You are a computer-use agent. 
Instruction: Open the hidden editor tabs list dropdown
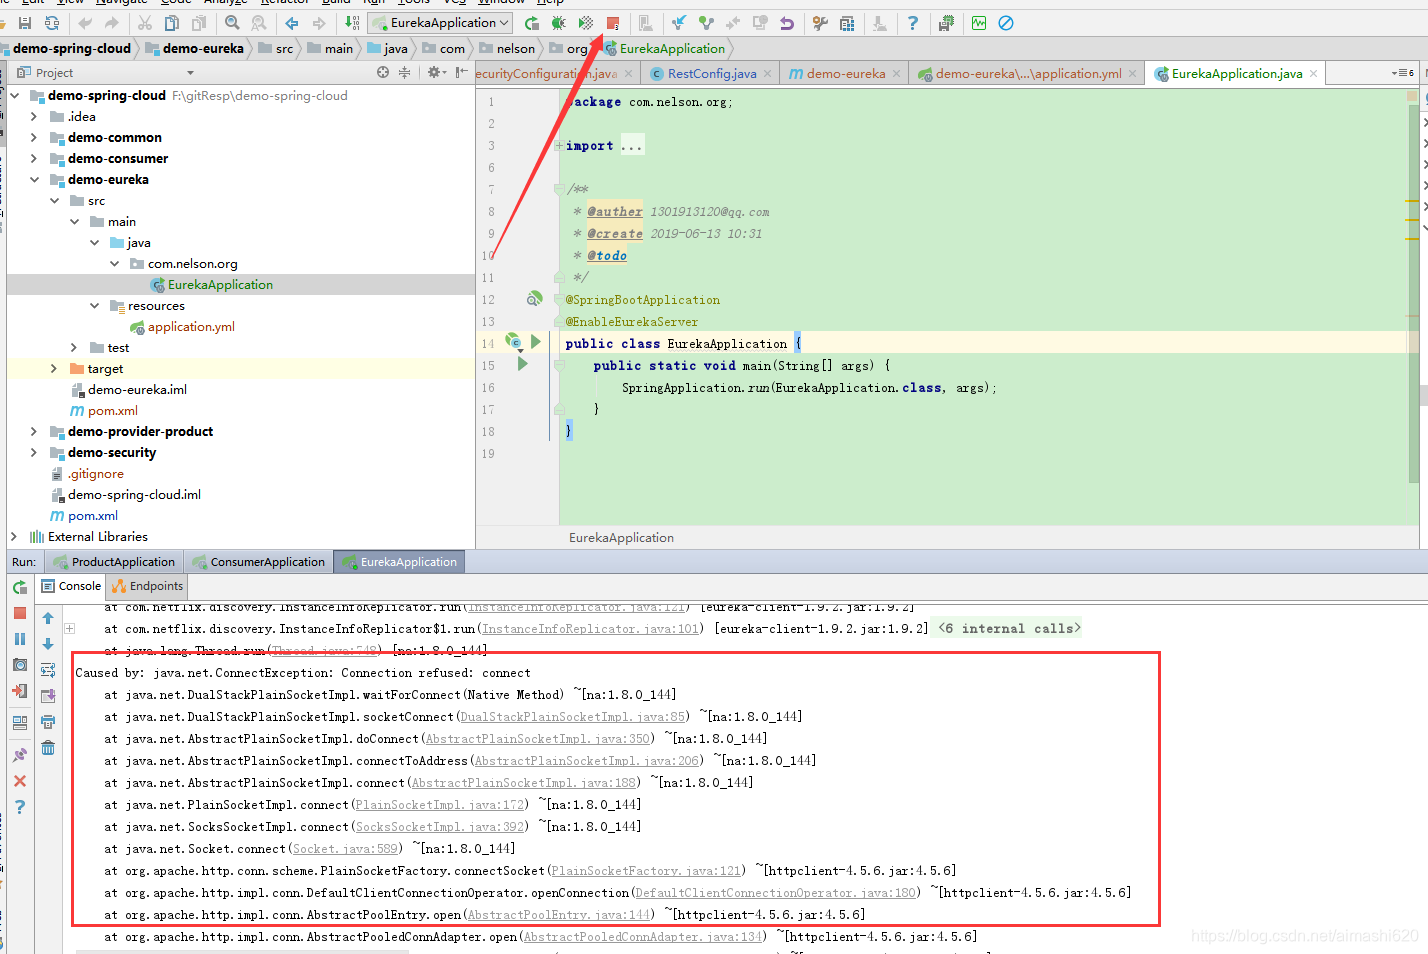click(1402, 73)
